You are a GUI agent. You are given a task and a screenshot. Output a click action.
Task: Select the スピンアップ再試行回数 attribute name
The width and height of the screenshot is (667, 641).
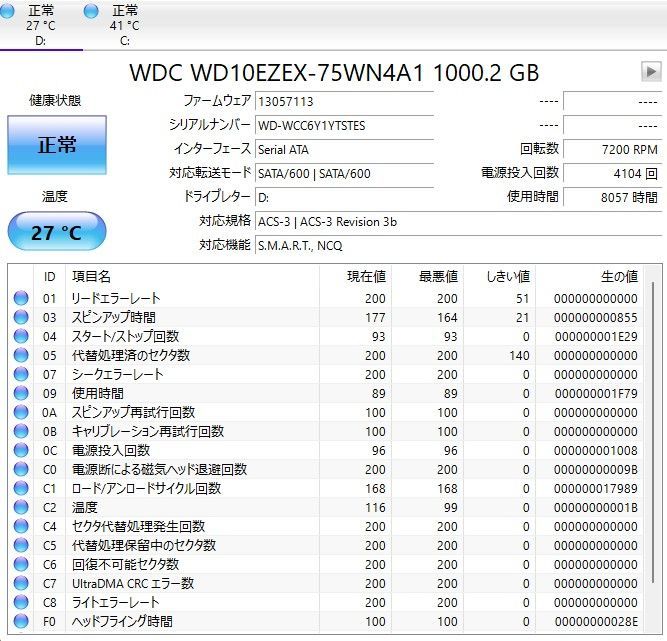pyautogui.click(x=133, y=412)
